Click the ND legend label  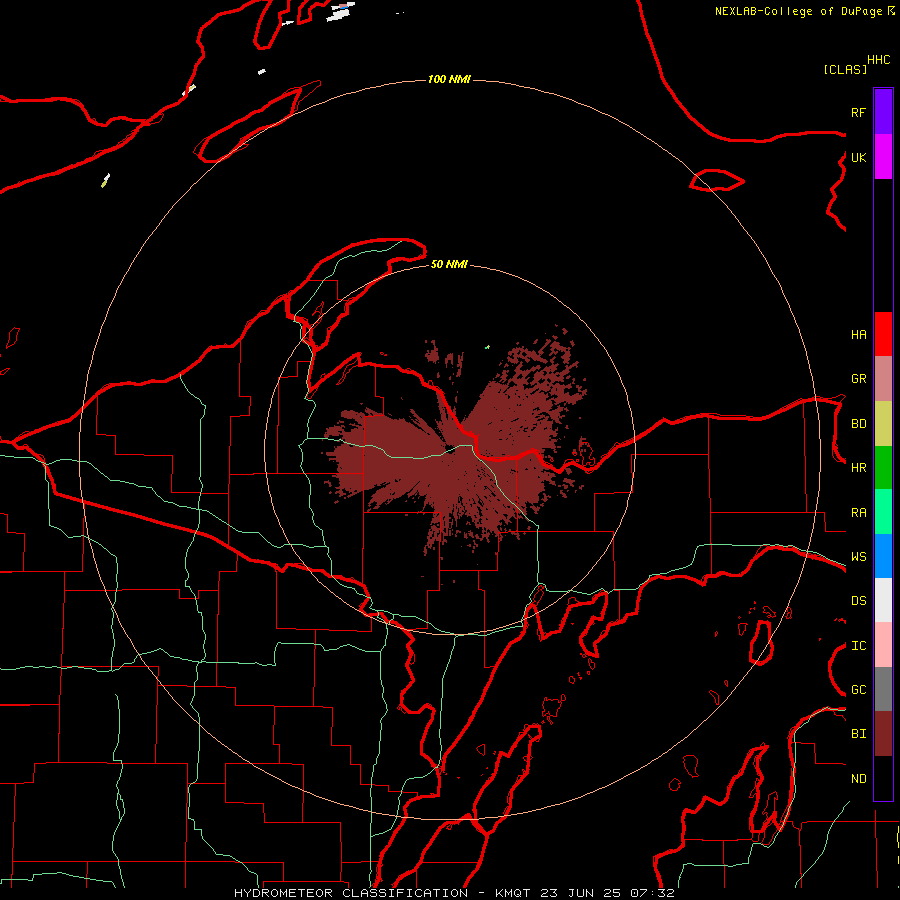[858, 779]
